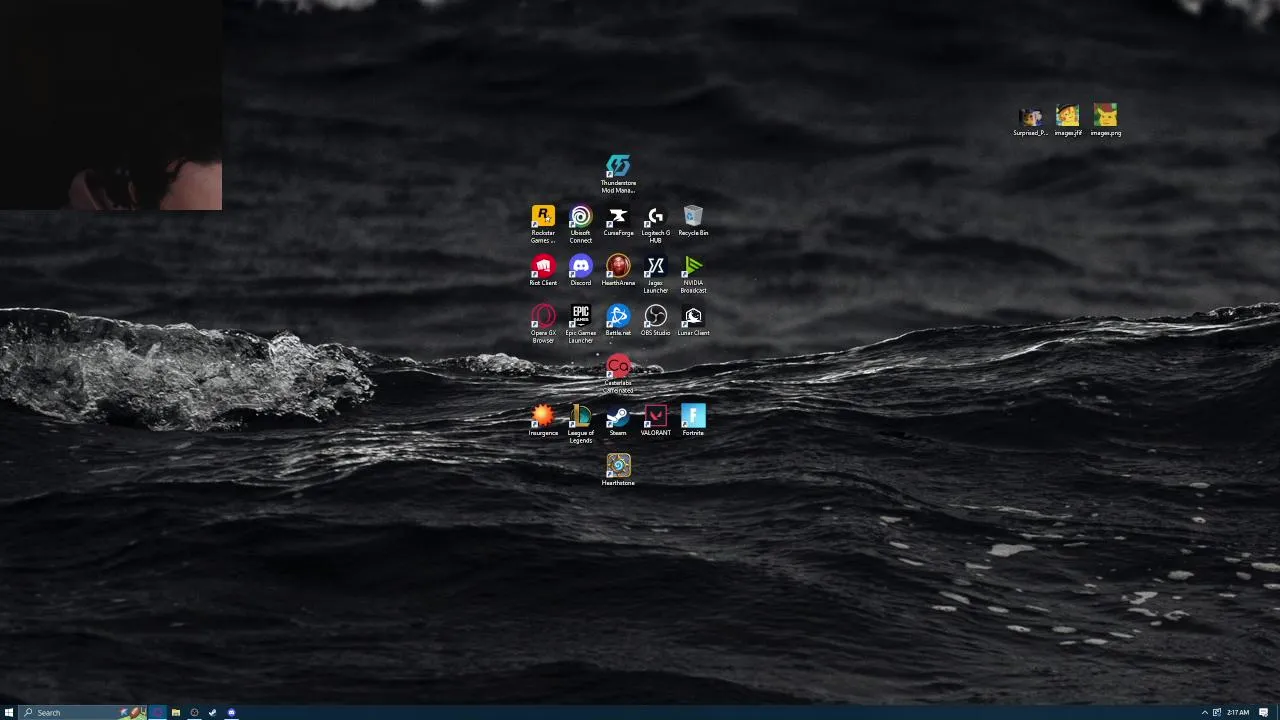Select the Battle.net desktop shortcut
The width and height of the screenshot is (1280, 720).
coord(618,321)
